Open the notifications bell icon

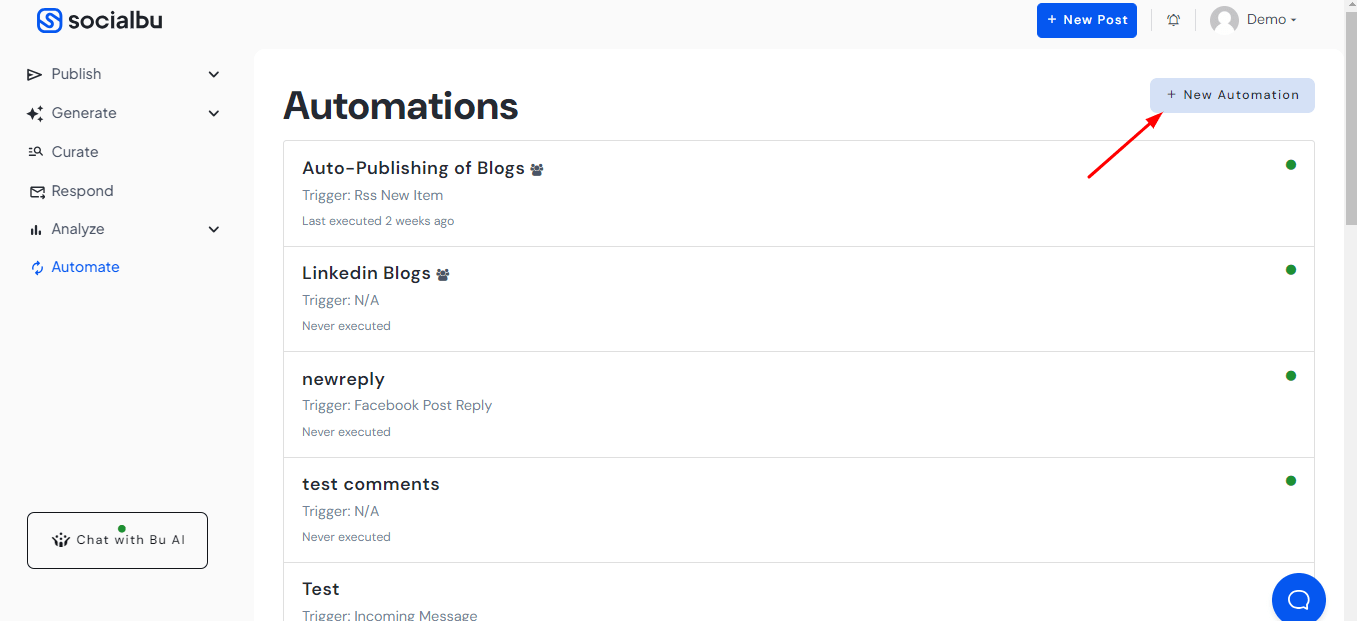tap(1173, 18)
